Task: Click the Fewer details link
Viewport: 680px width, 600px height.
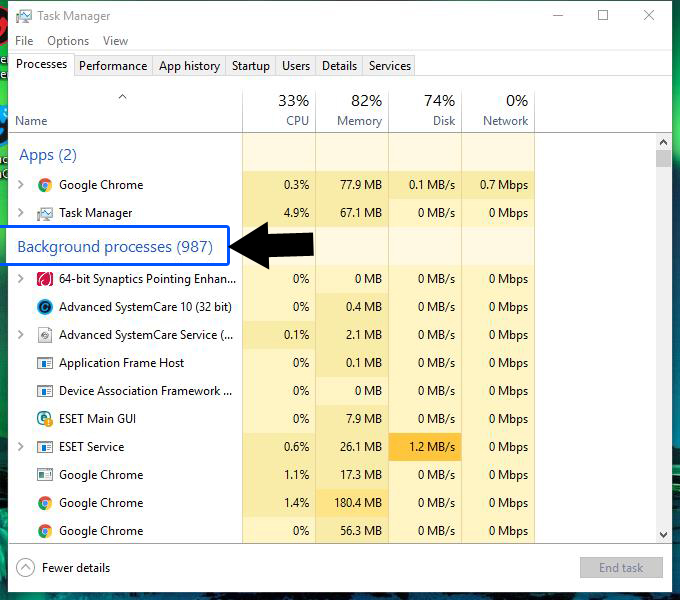Action: click(x=76, y=568)
